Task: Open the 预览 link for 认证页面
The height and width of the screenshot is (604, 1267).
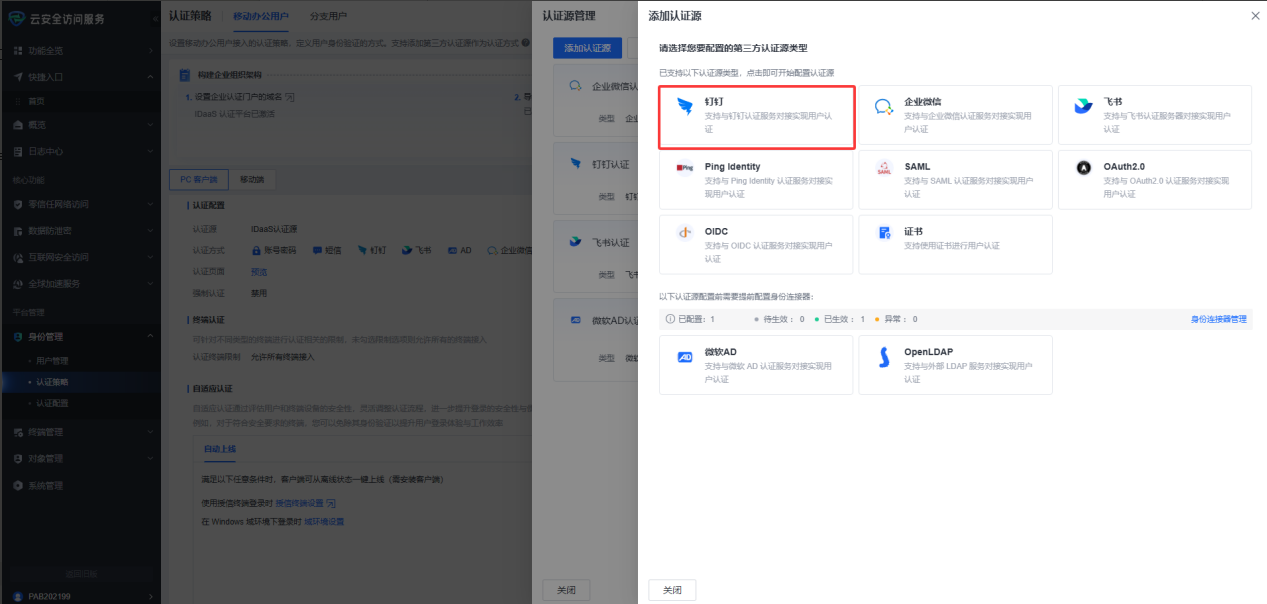Action: click(258, 272)
